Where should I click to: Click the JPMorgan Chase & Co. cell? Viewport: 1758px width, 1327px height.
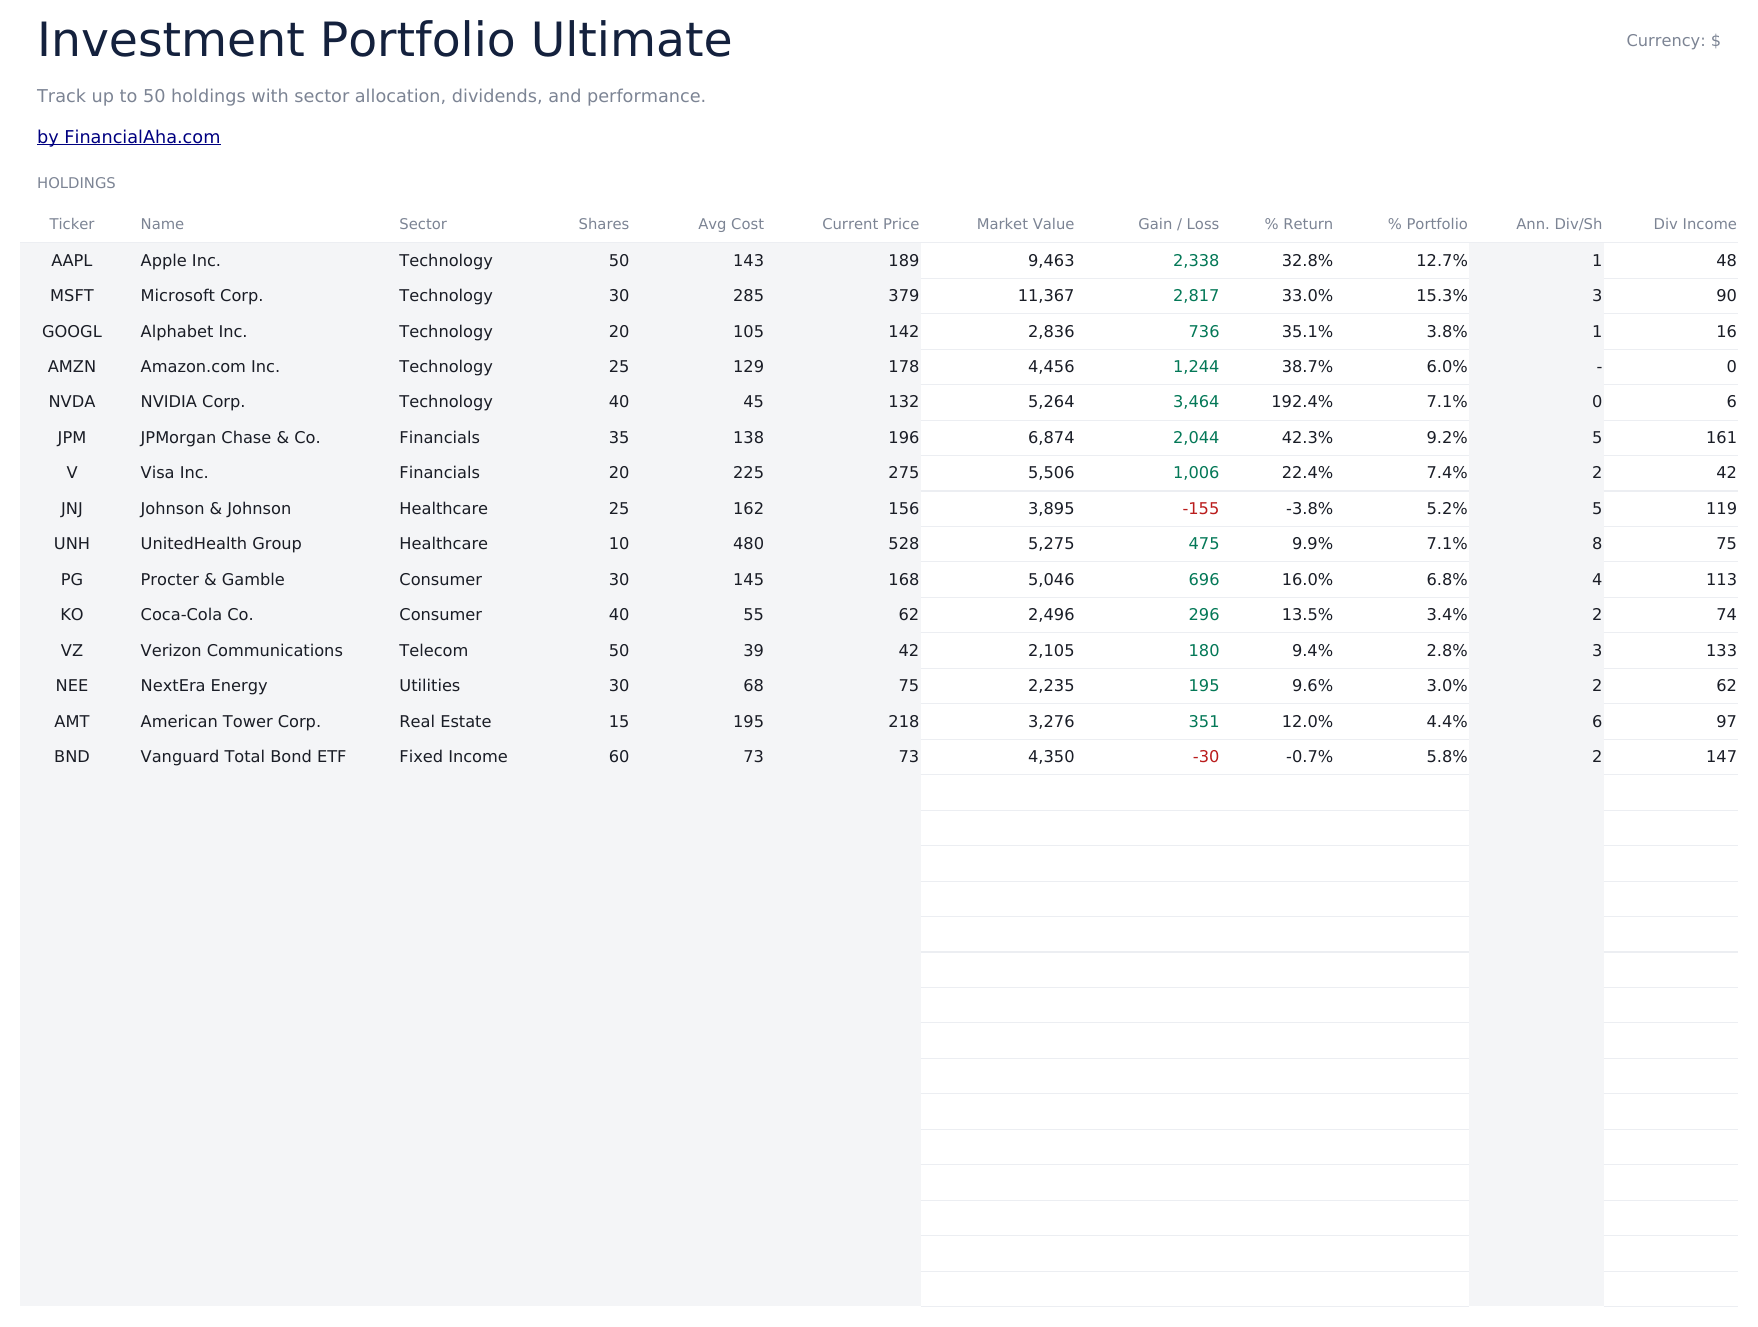[230, 438]
